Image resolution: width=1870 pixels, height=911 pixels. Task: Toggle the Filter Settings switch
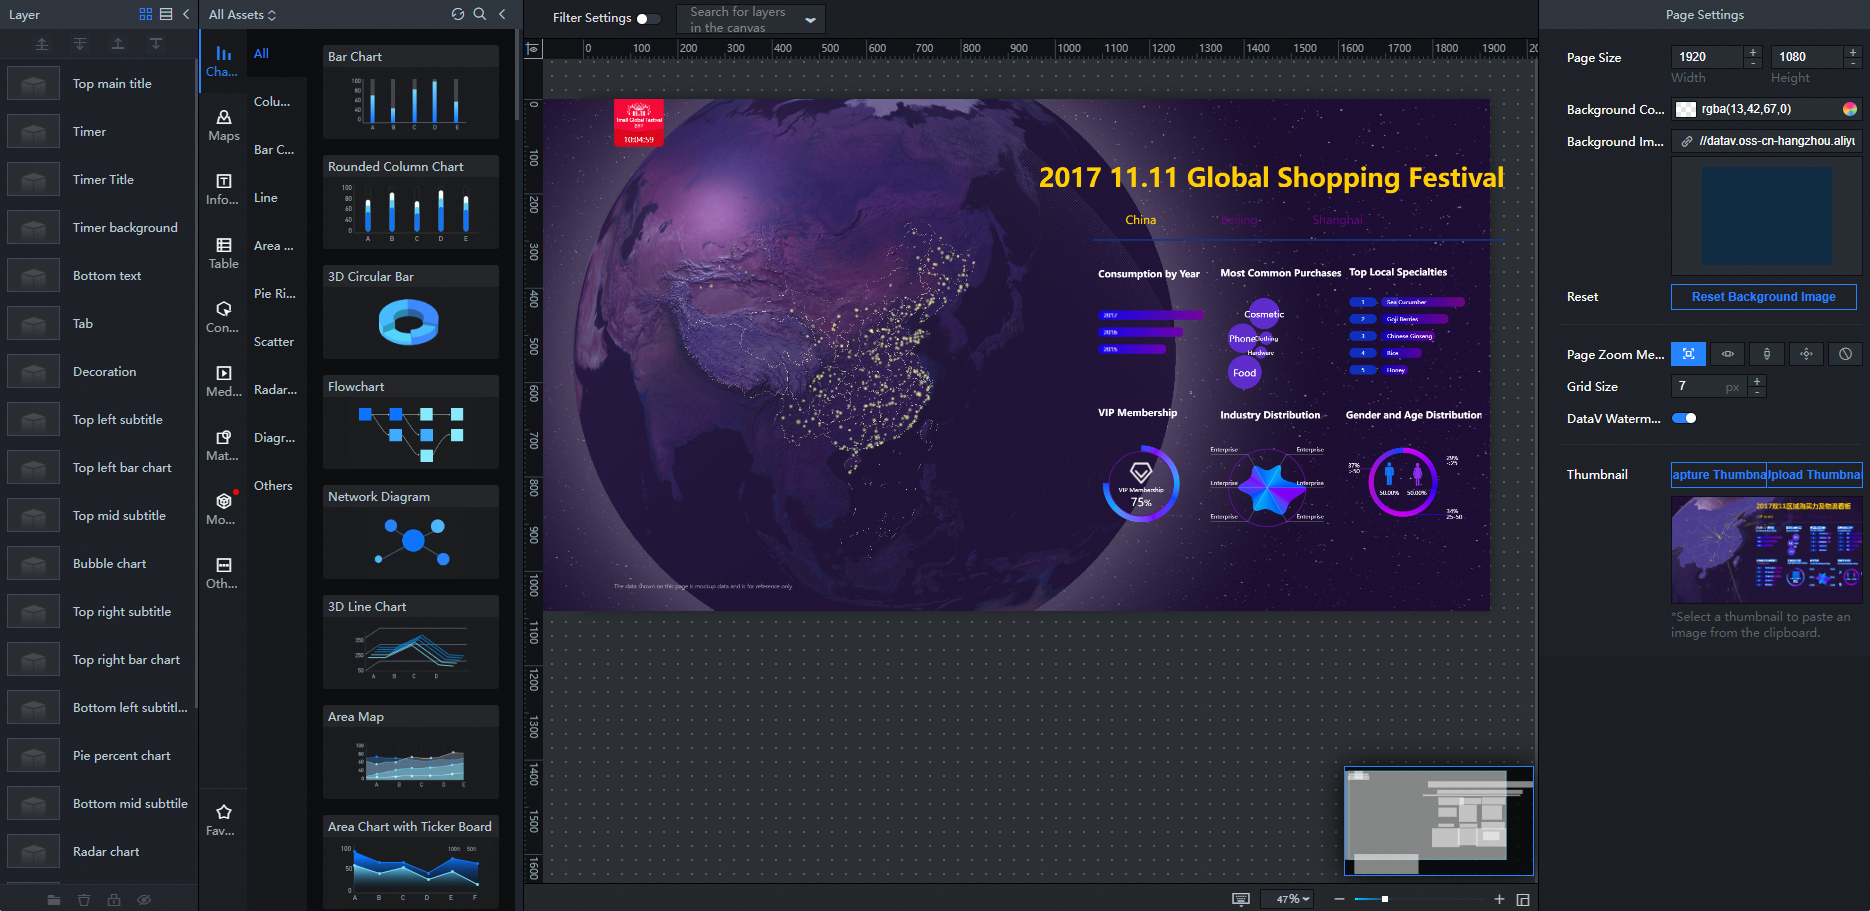coord(648,18)
